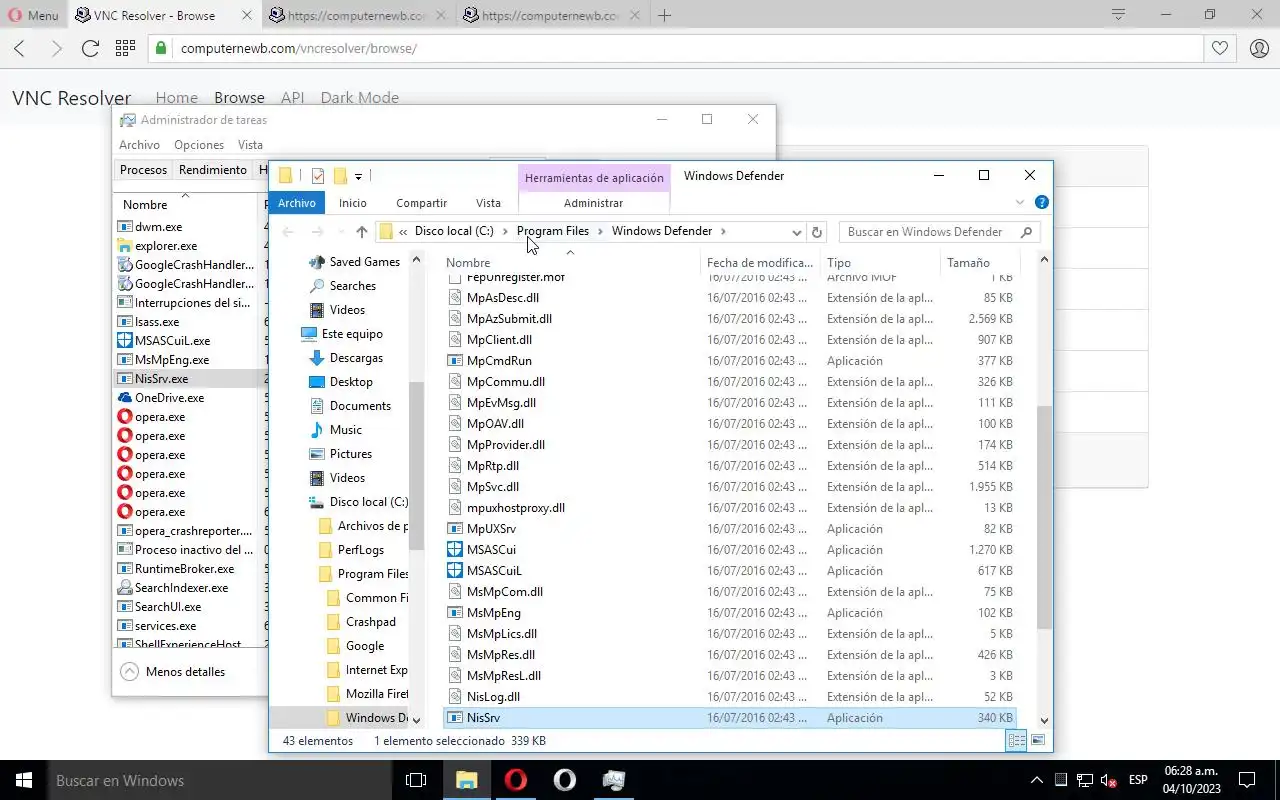Open Administrar ribbon tab

pos(593,203)
